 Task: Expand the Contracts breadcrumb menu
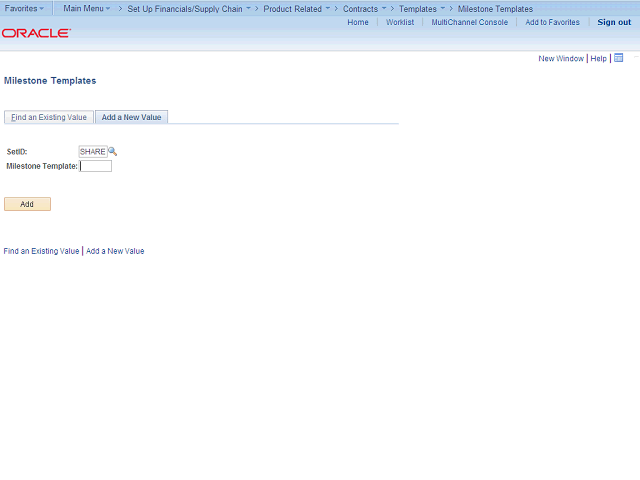click(x=364, y=9)
